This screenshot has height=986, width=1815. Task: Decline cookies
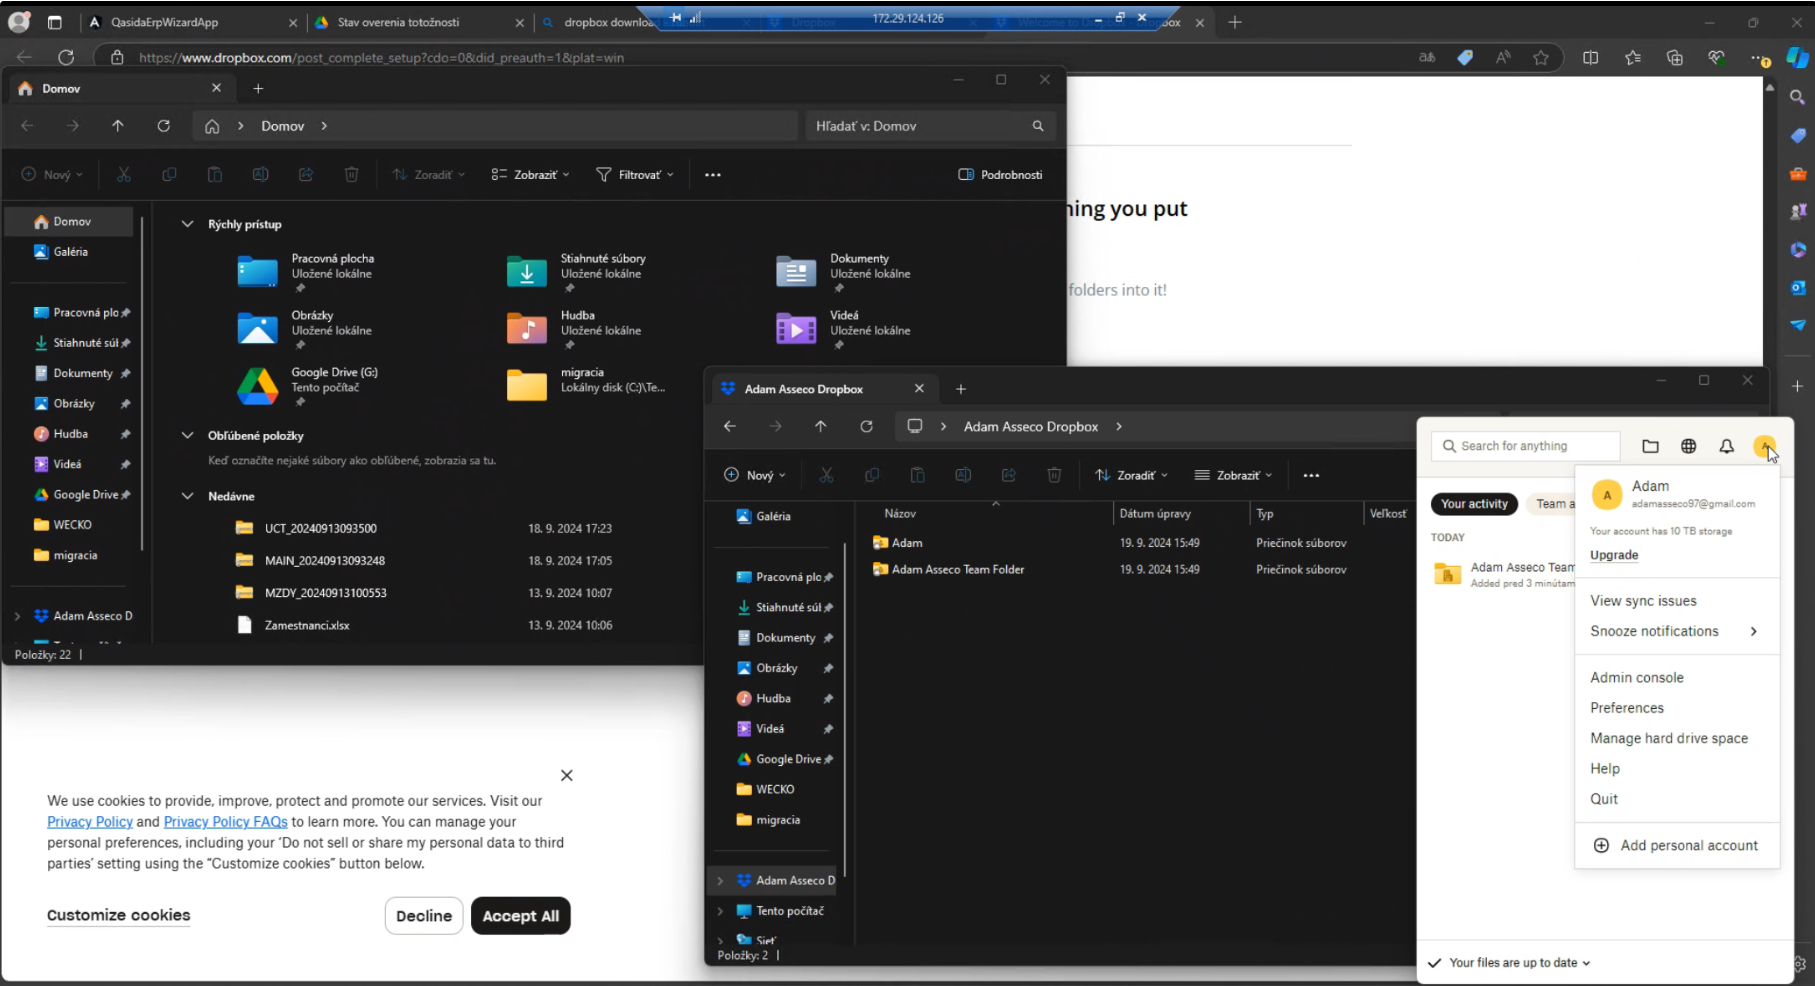[424, 916]
